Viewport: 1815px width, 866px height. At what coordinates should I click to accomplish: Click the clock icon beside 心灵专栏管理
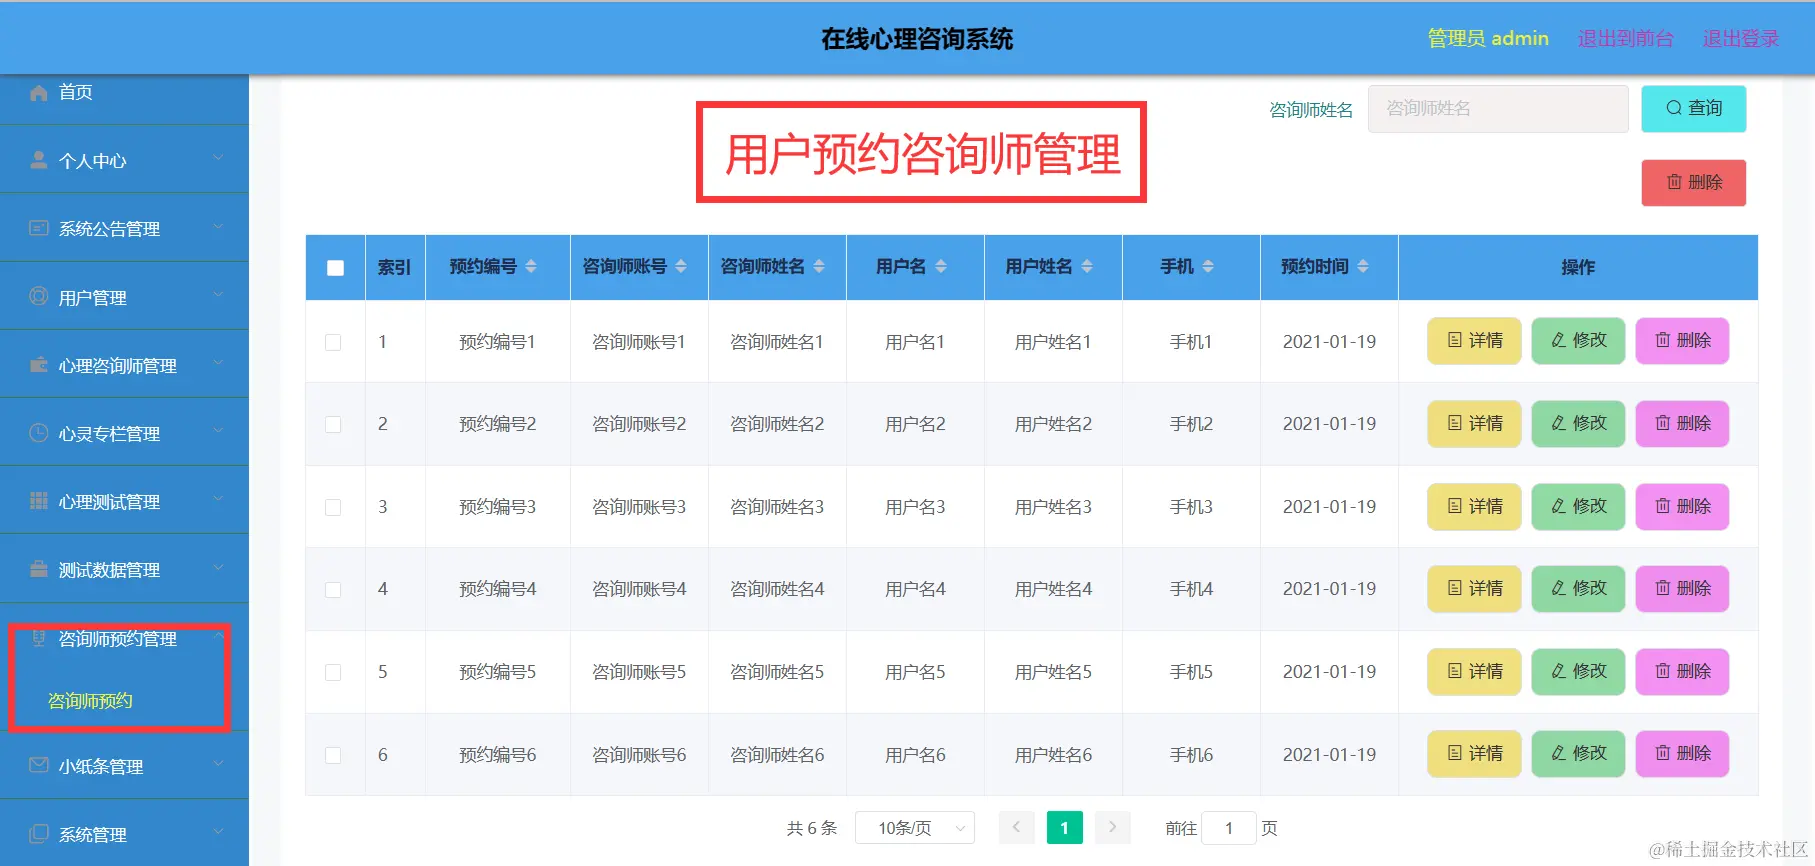coord(39,432)
